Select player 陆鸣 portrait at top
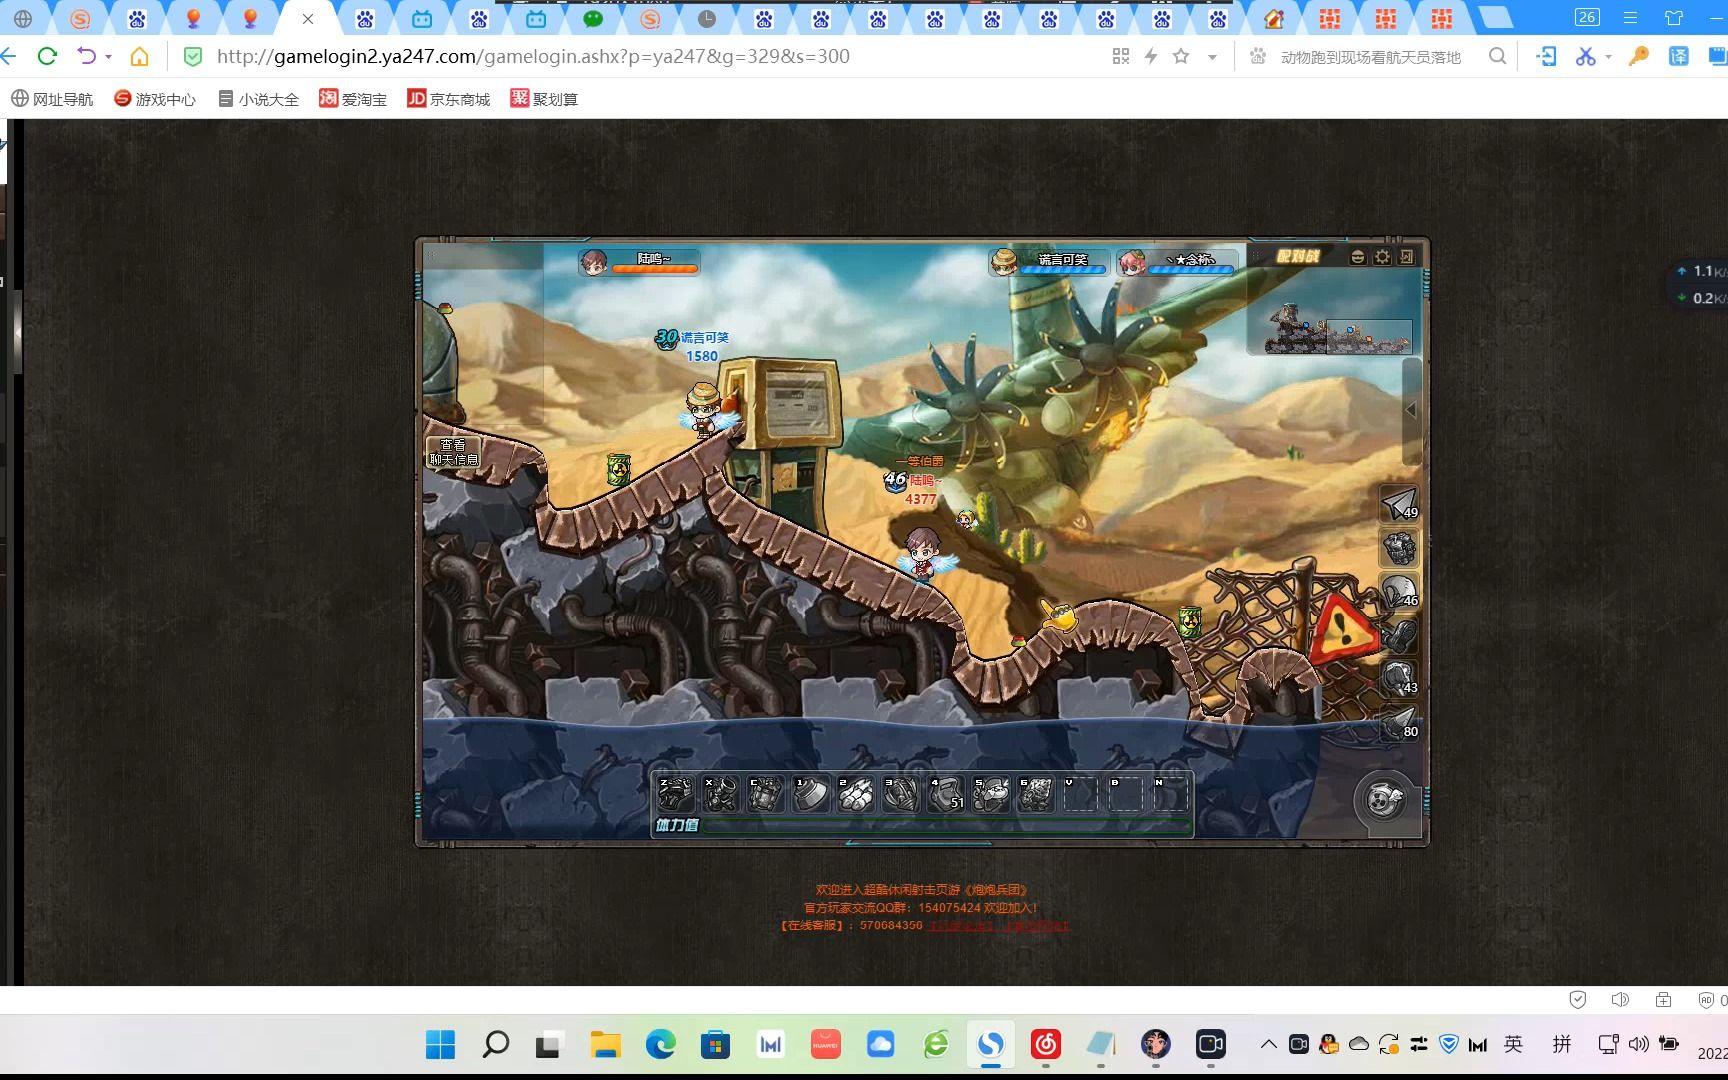The image size is (1728, 1080). 594,263
